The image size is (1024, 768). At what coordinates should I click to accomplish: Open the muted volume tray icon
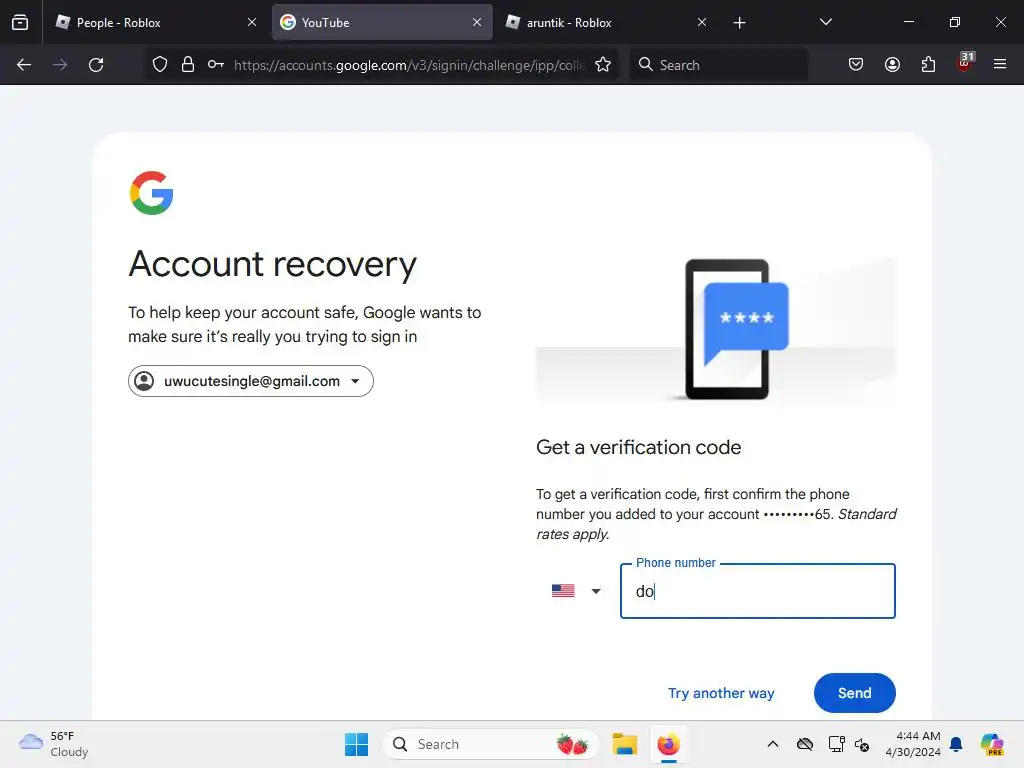point(862,744)
